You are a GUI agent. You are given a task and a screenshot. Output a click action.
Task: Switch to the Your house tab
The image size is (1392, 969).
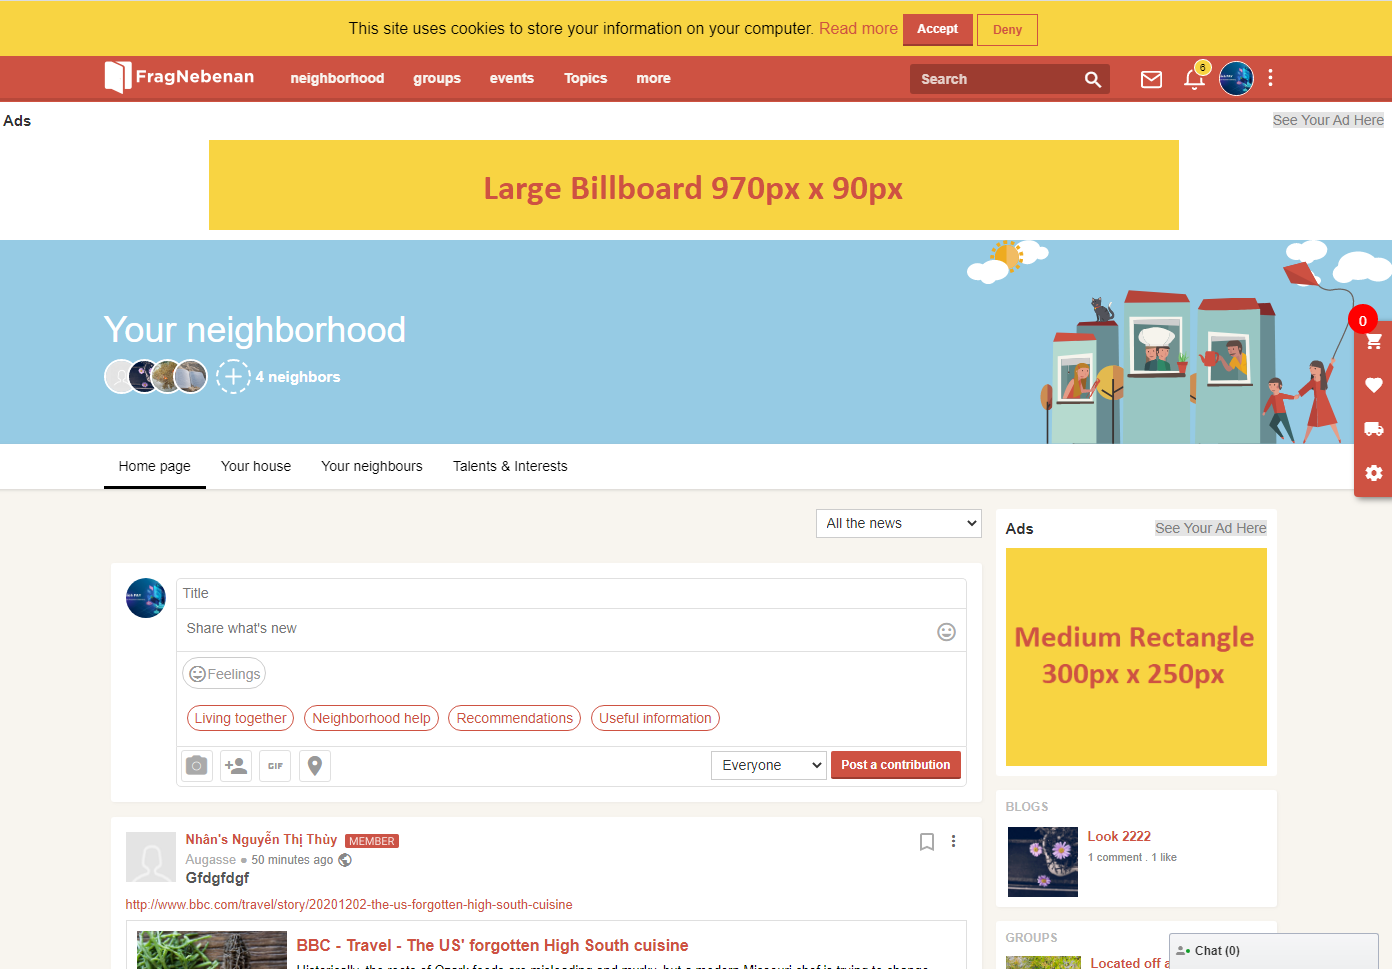click(256, 466)
